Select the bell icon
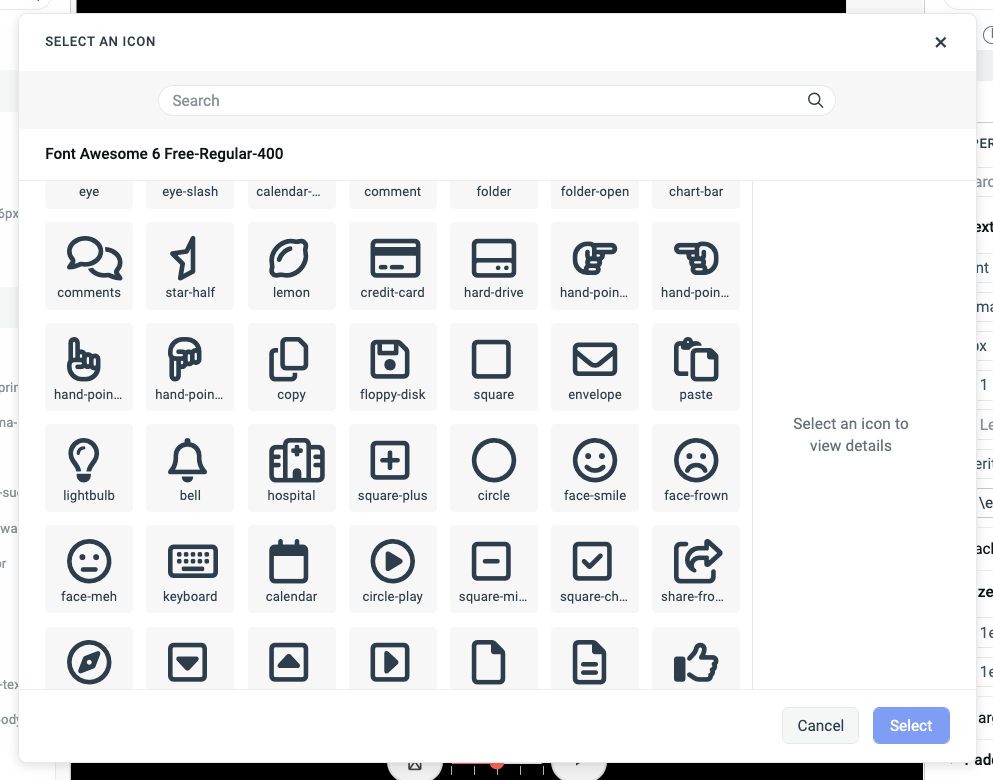 190,469
